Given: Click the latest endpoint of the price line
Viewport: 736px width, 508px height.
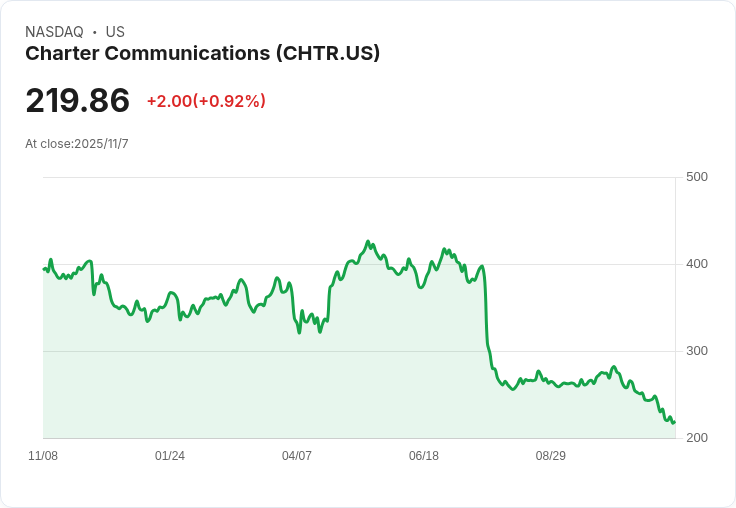Looking at the screenshot, I should pyautogui.click(x=675, y=422).
